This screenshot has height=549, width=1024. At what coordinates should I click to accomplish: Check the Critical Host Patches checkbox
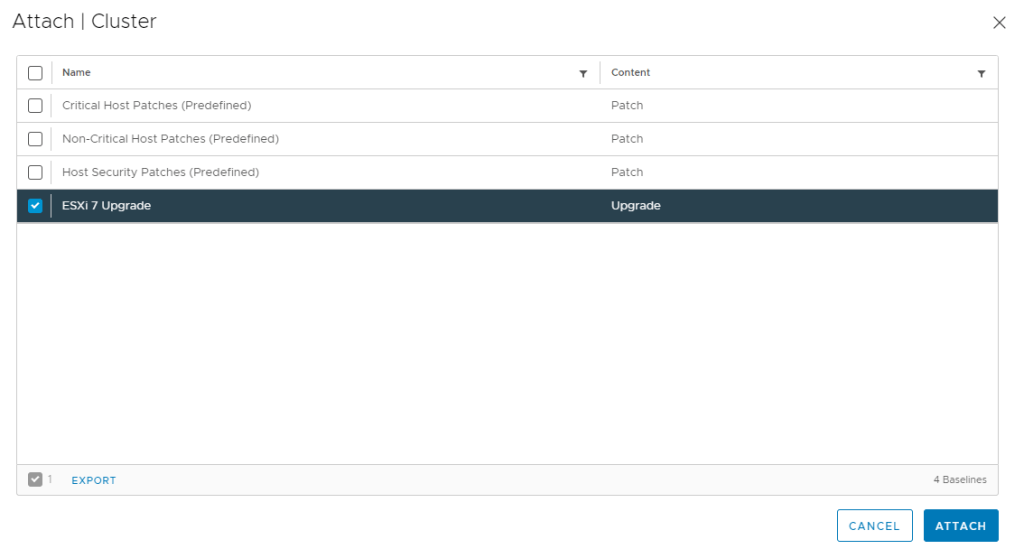[x=35, y=106]
